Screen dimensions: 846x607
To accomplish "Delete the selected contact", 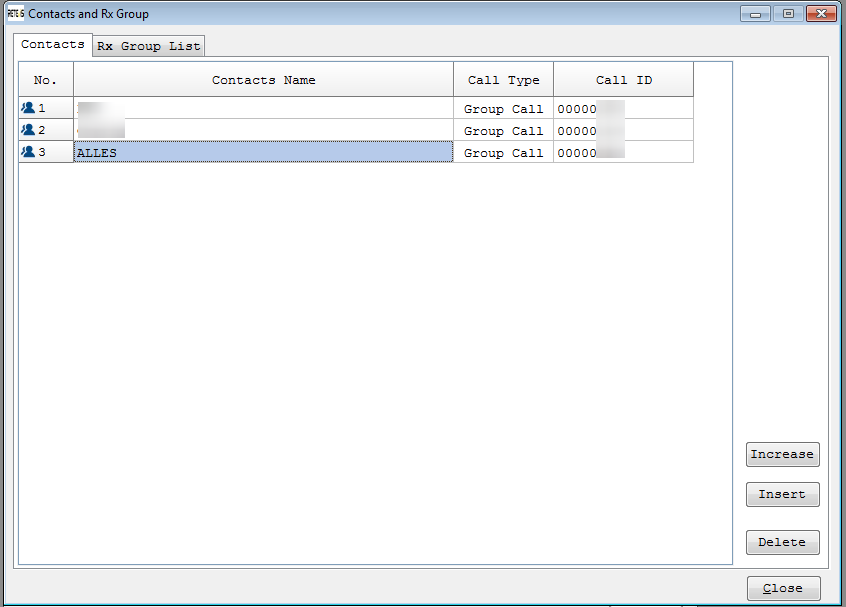I will (782, 542).
